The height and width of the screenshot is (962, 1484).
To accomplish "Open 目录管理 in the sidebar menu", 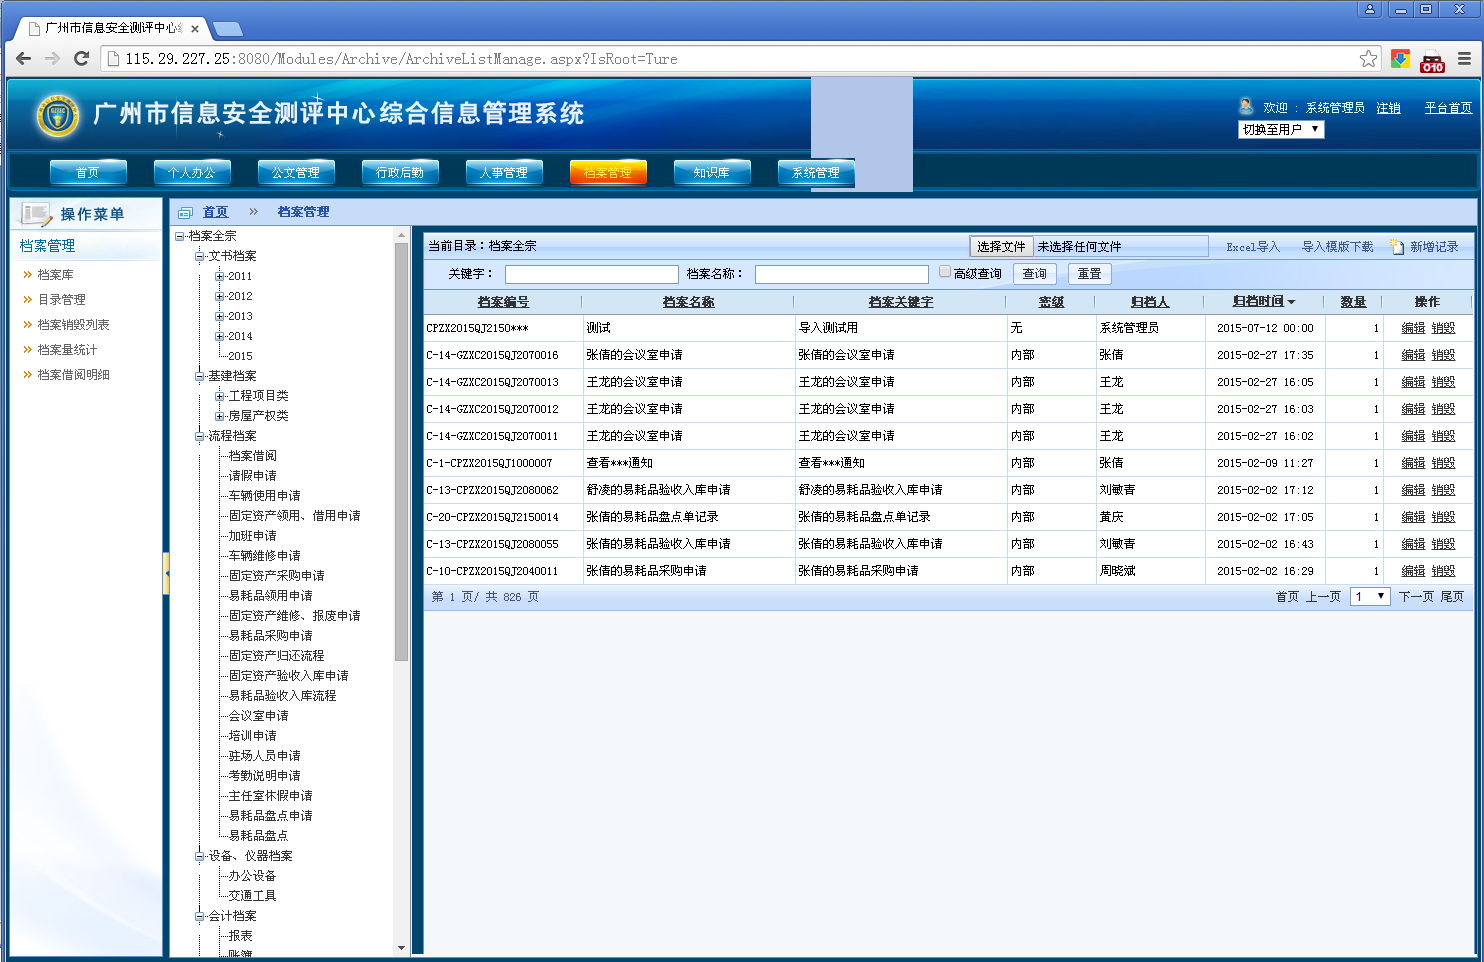I will (61, 300).
